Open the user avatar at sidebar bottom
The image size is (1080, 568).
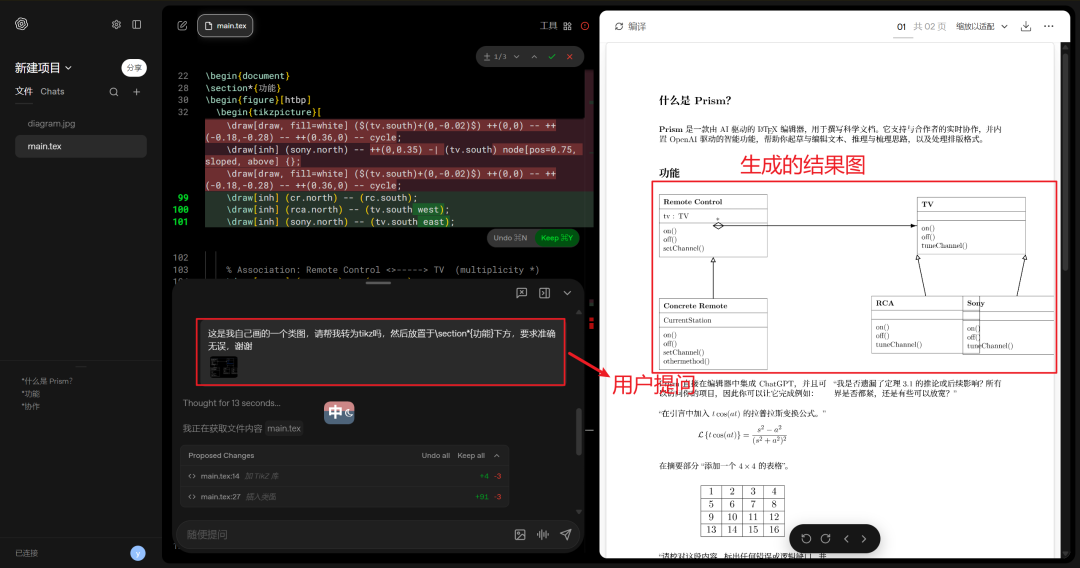click(138, 553)
